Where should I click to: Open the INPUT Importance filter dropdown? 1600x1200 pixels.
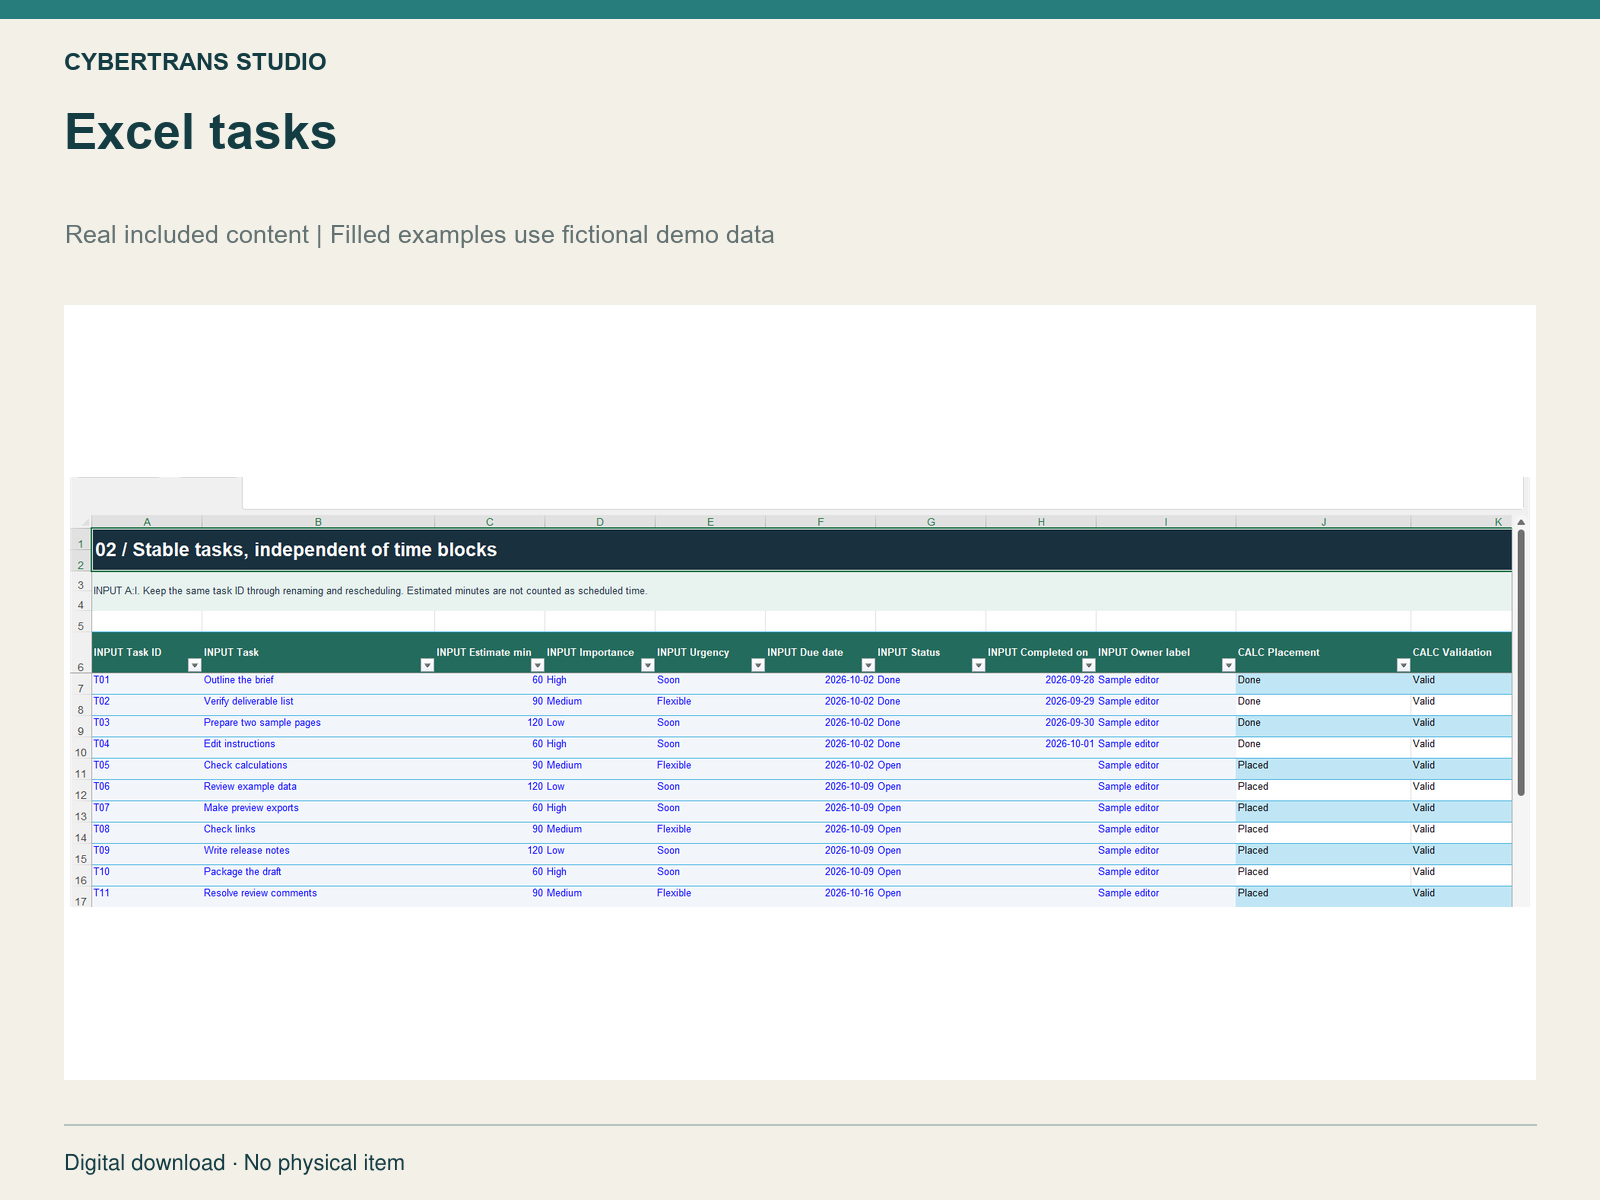click(x=648, y=666)
